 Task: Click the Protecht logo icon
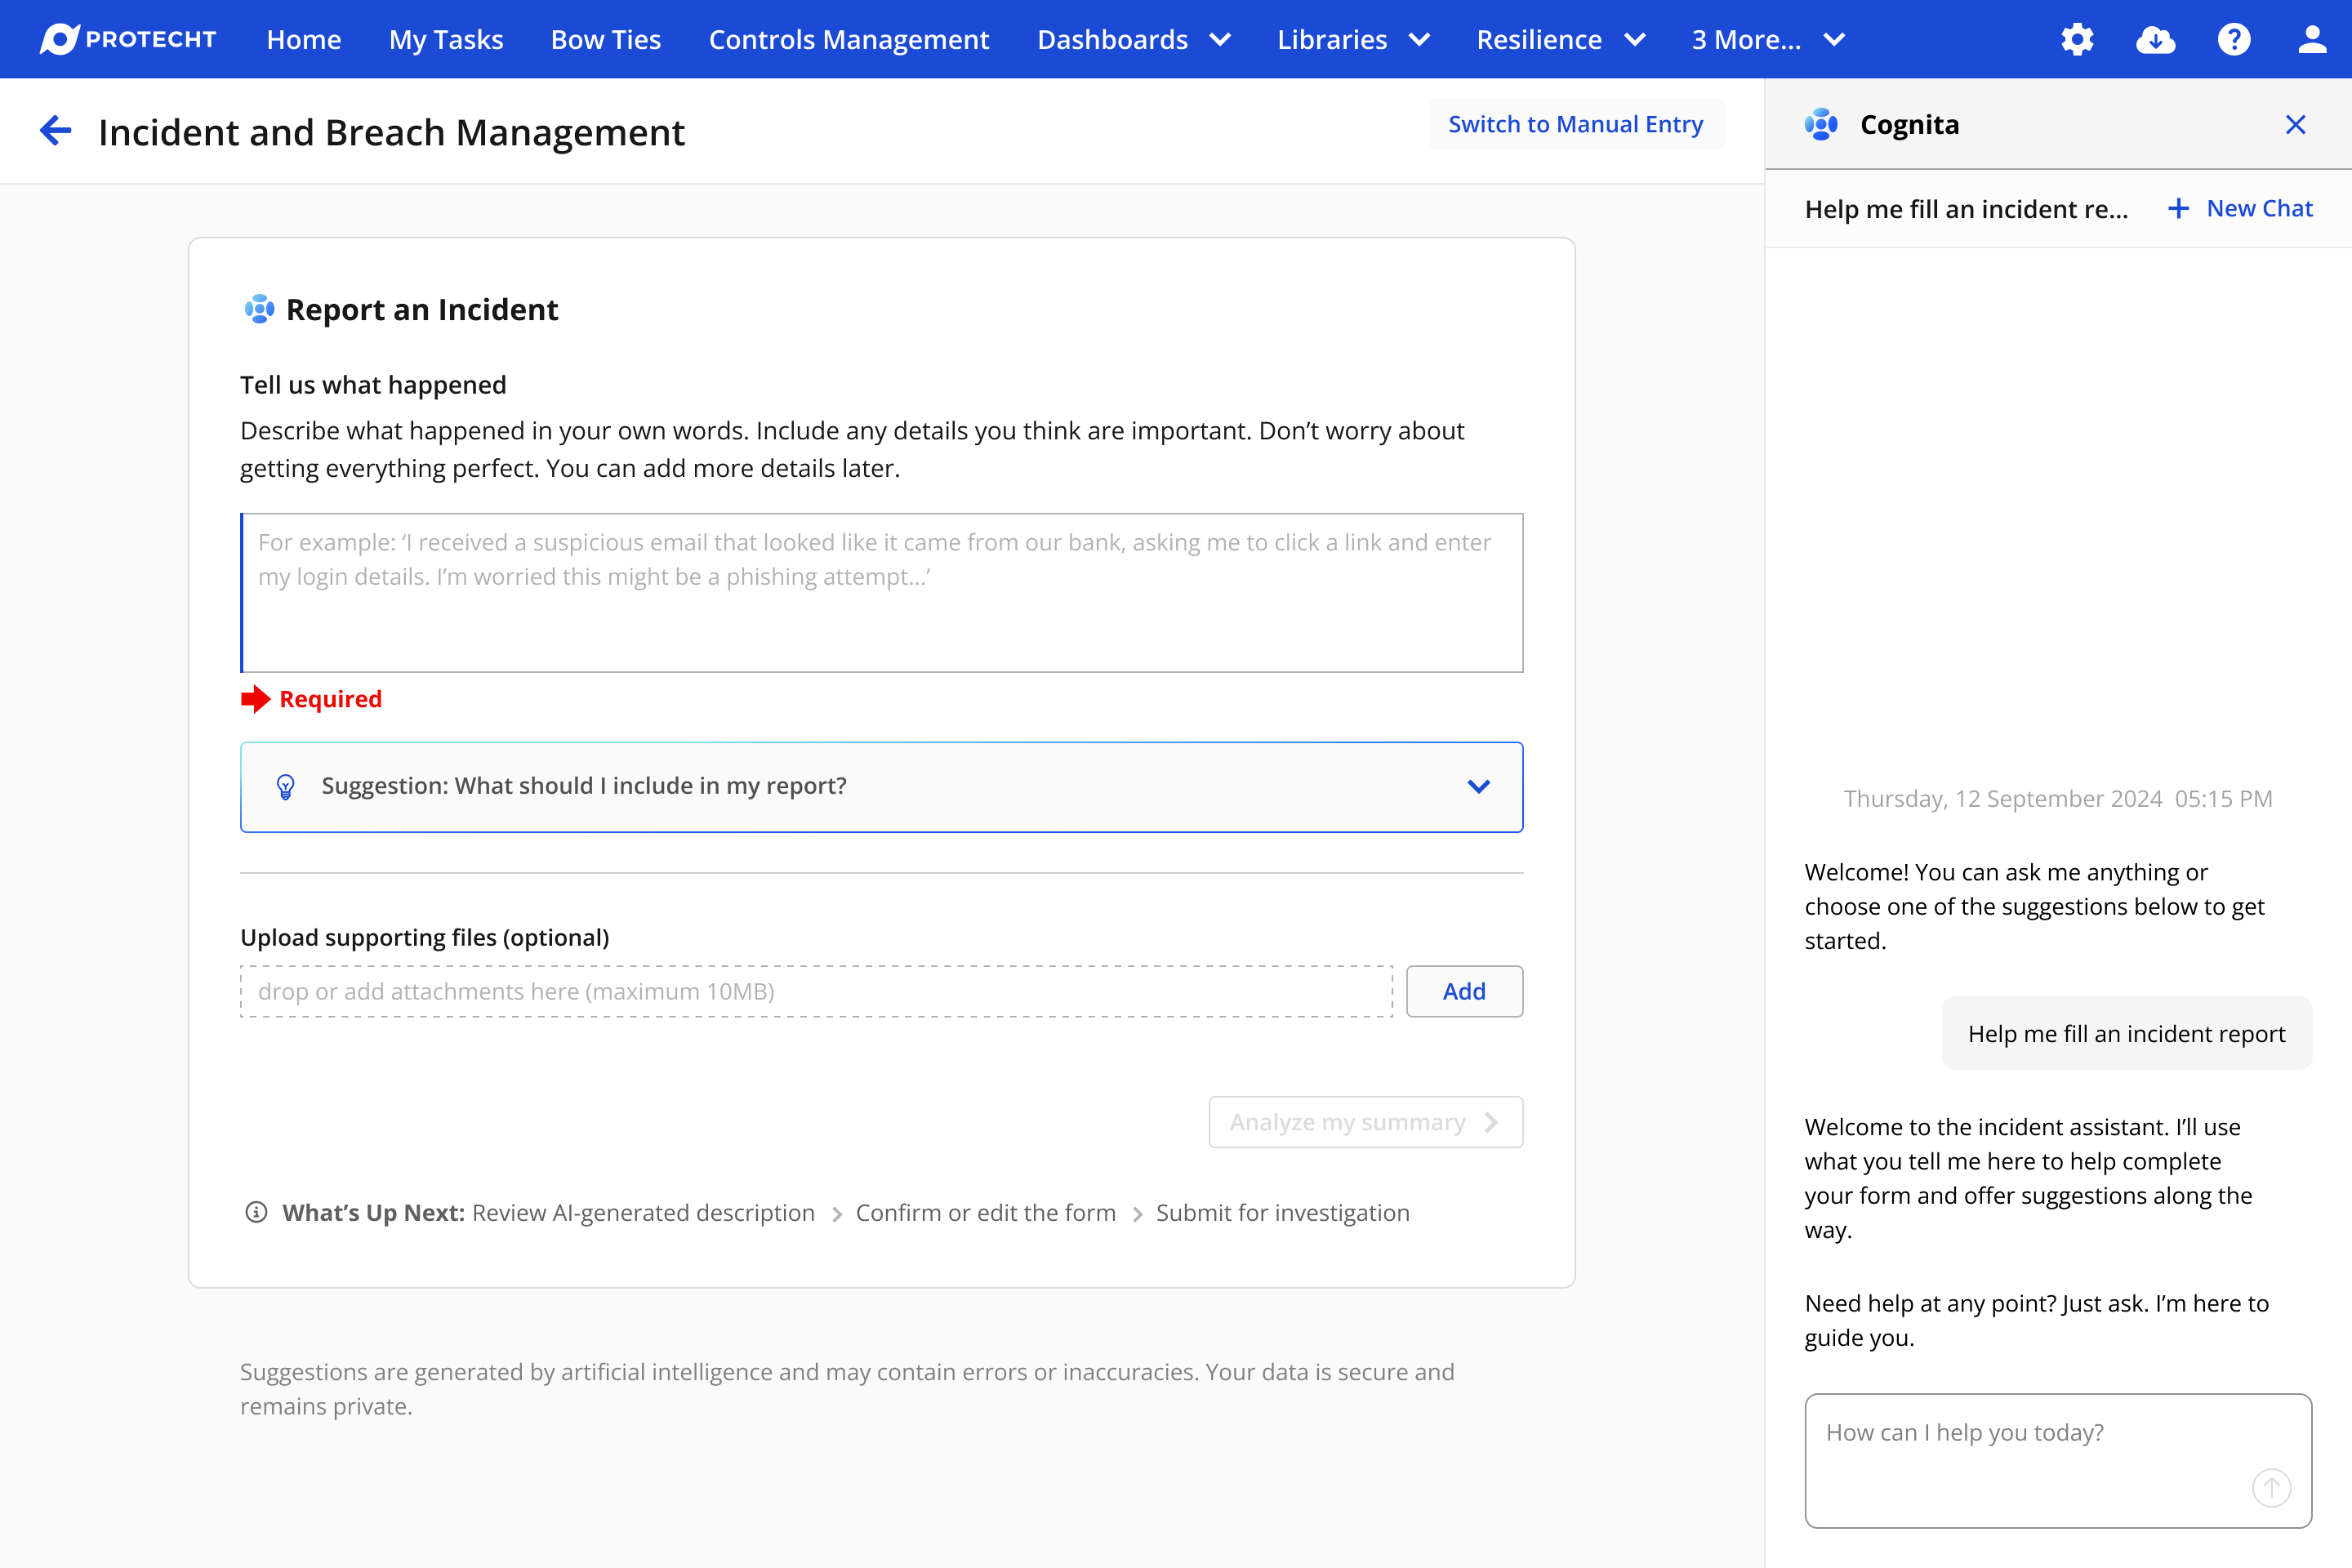click(x=59, y=39)
